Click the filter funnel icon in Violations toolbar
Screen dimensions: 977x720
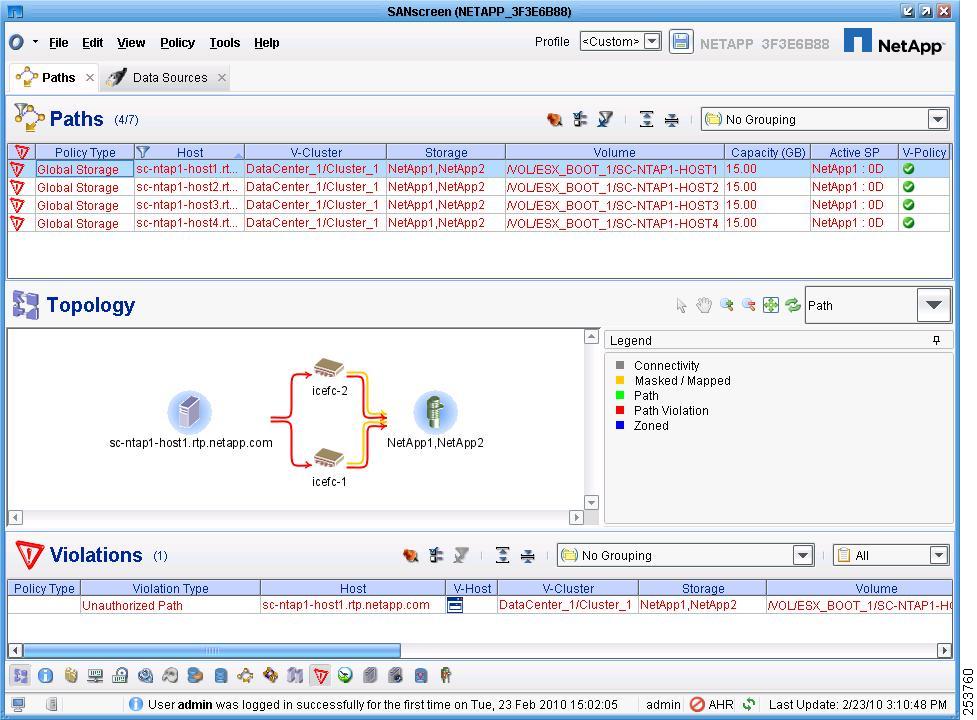(461, 555)
